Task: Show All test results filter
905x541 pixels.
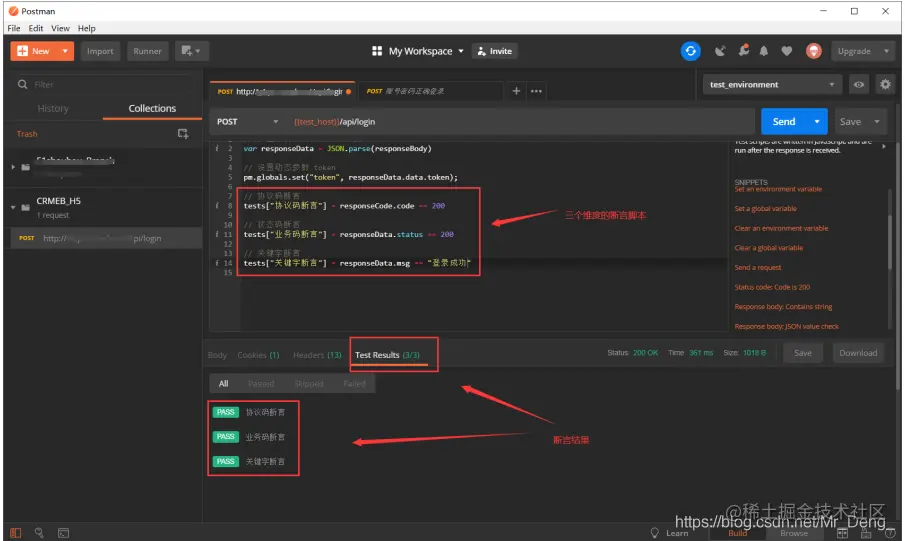Action: (223, 383)
